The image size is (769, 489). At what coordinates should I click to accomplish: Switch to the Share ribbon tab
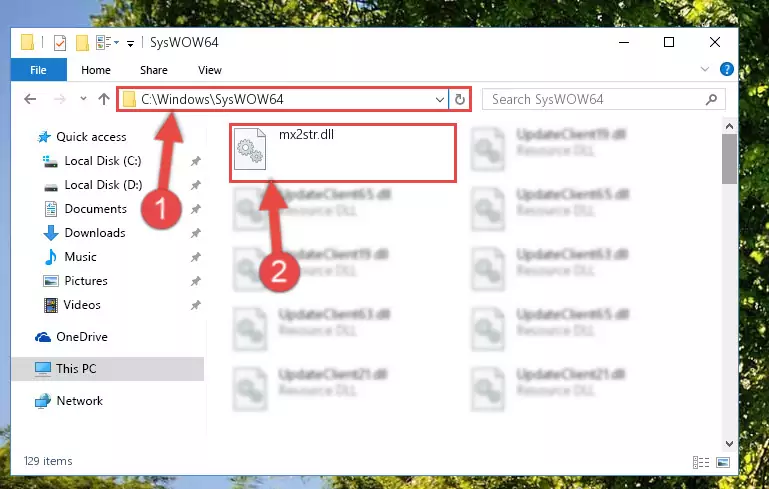point(154,70)
